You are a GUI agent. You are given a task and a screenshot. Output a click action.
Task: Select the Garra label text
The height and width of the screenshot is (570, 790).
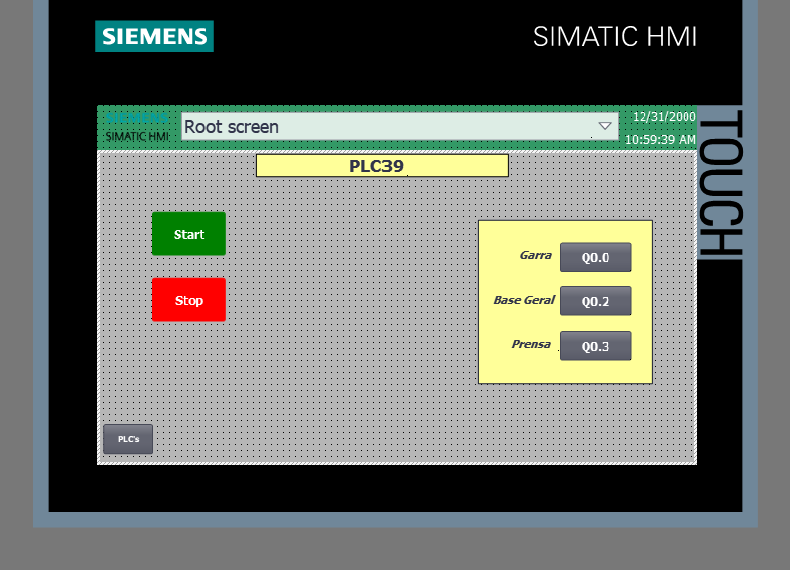pyautogui.click(x=536, y=255)
